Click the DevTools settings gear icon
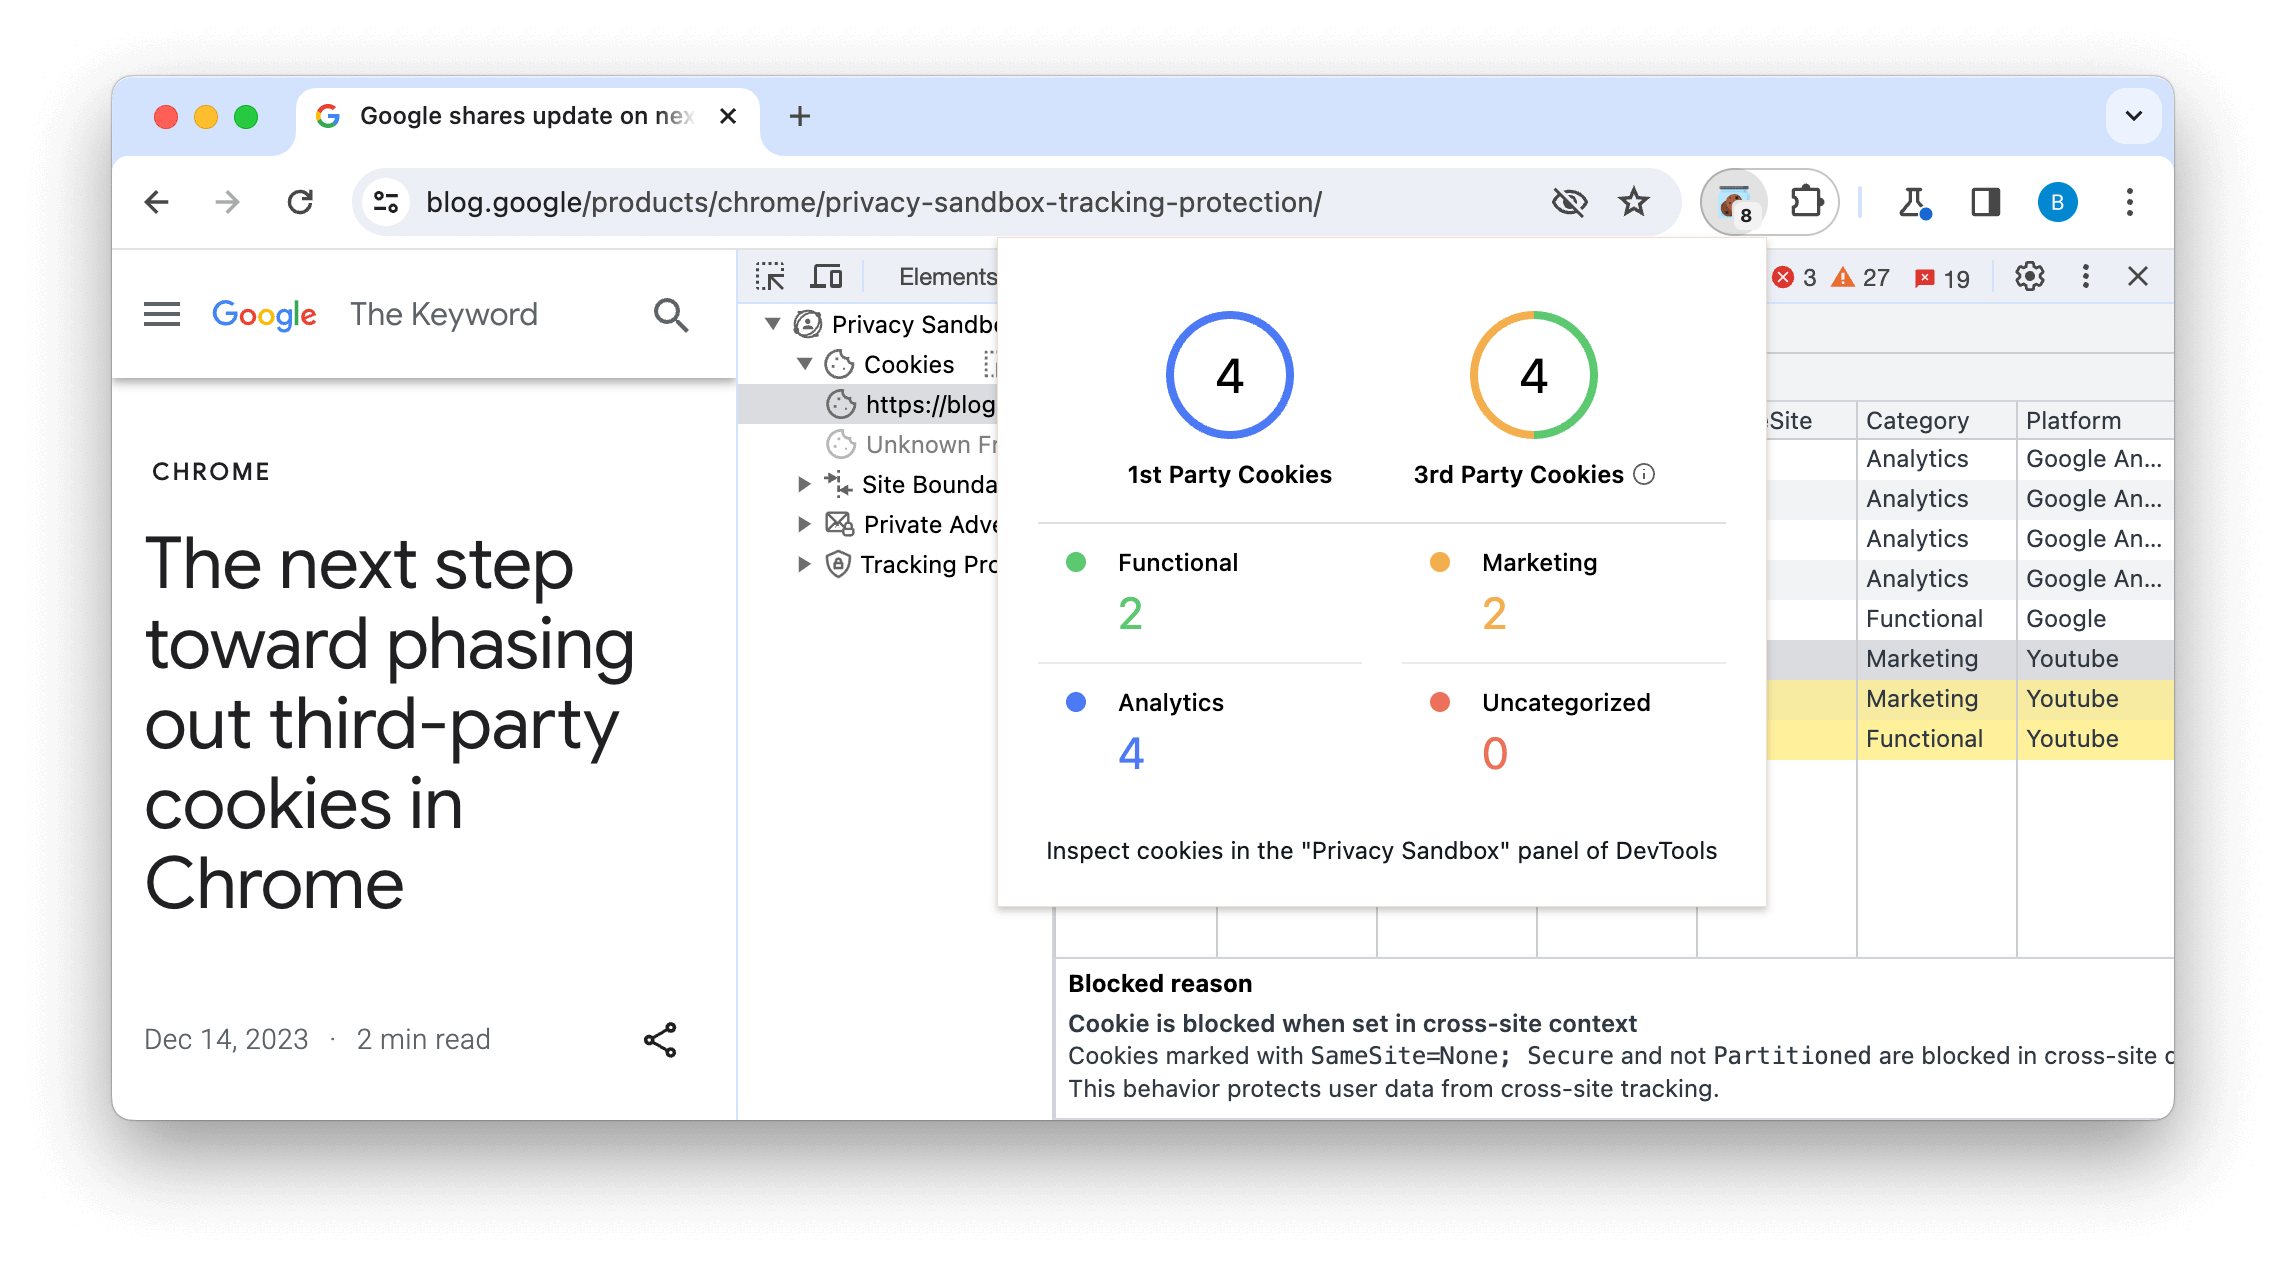This screenshot has width=2286, height=1268. click(2030, 276)
